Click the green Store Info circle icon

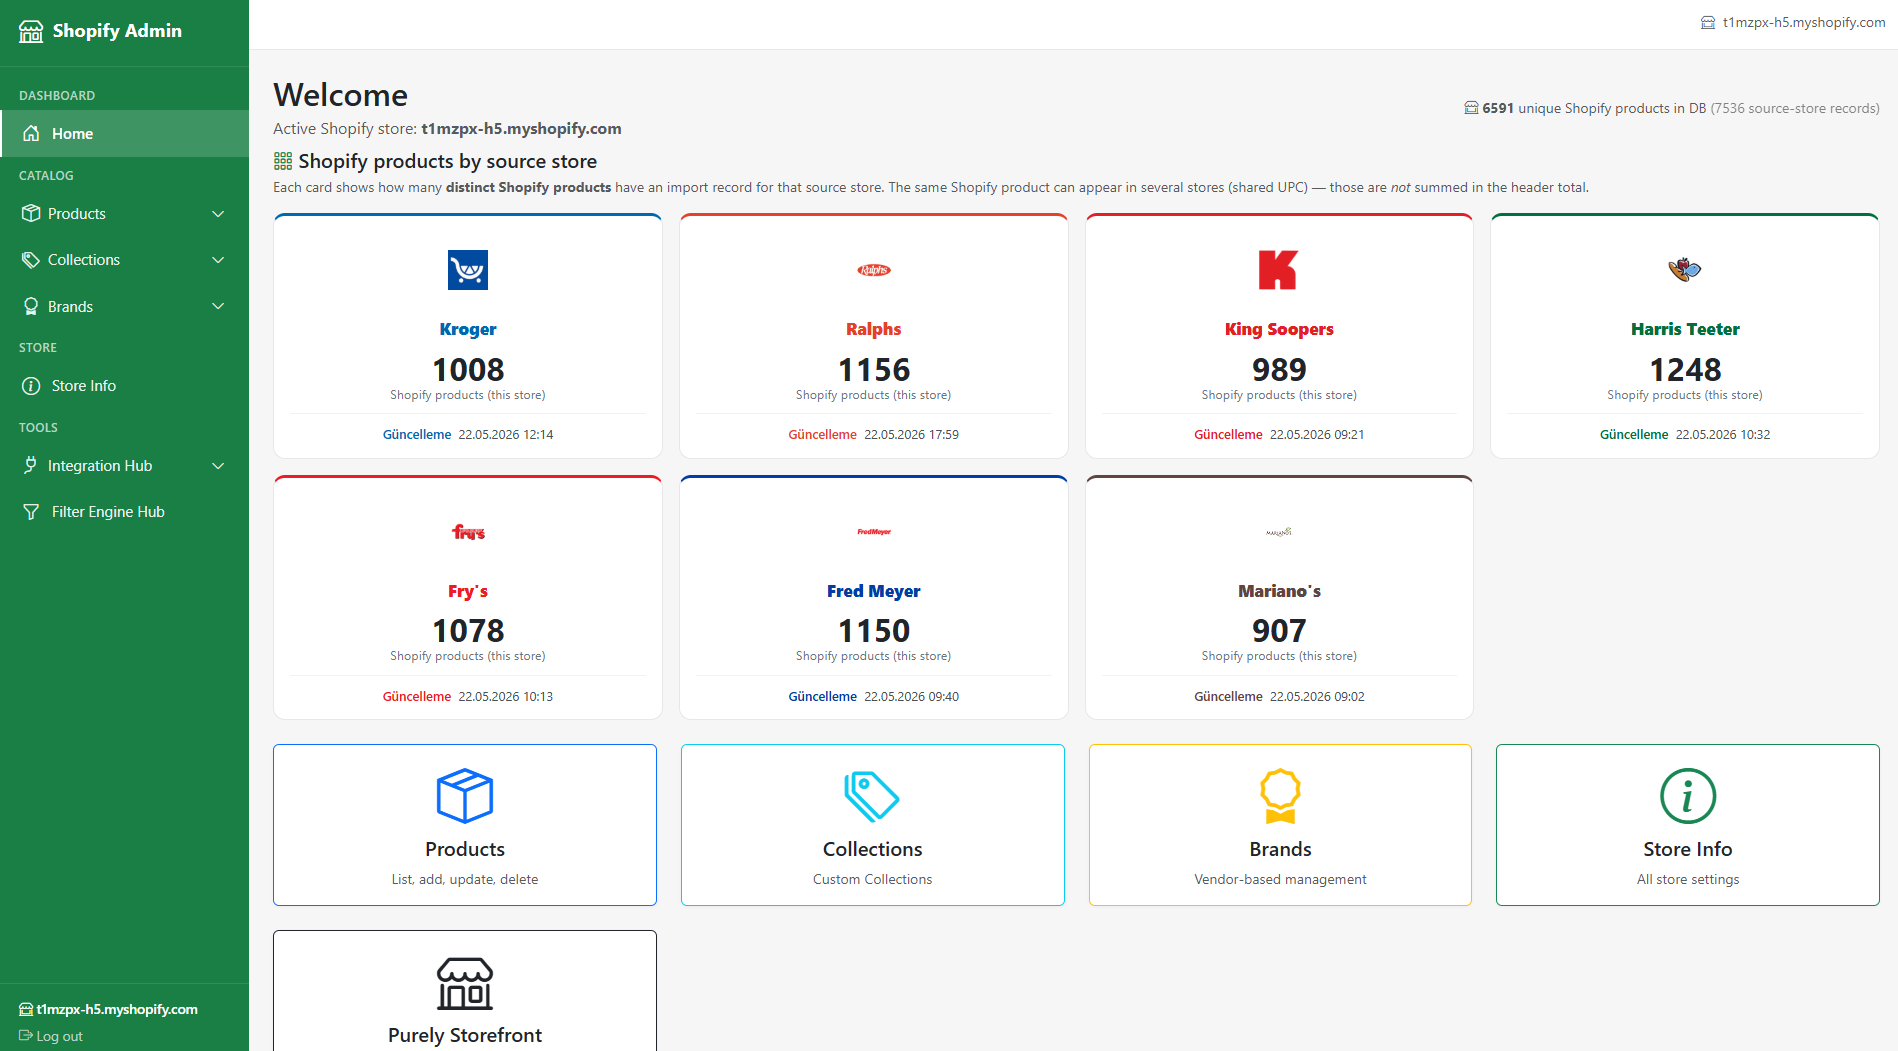pos(1688,796)
